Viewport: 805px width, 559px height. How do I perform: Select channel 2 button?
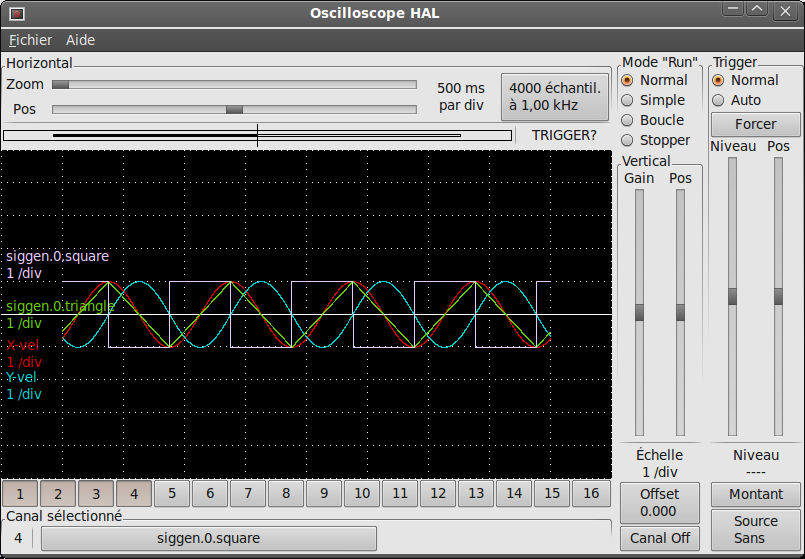point(58,494)
